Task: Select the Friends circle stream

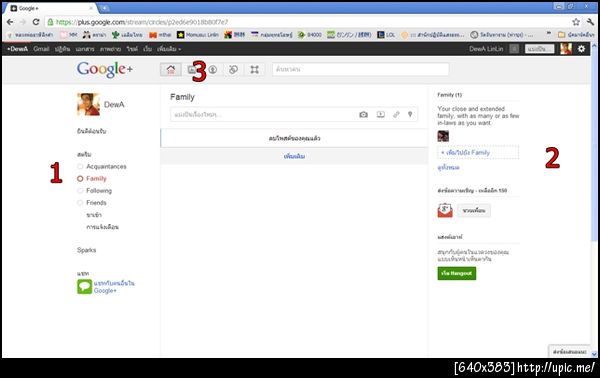Action: tap(92, 203)
